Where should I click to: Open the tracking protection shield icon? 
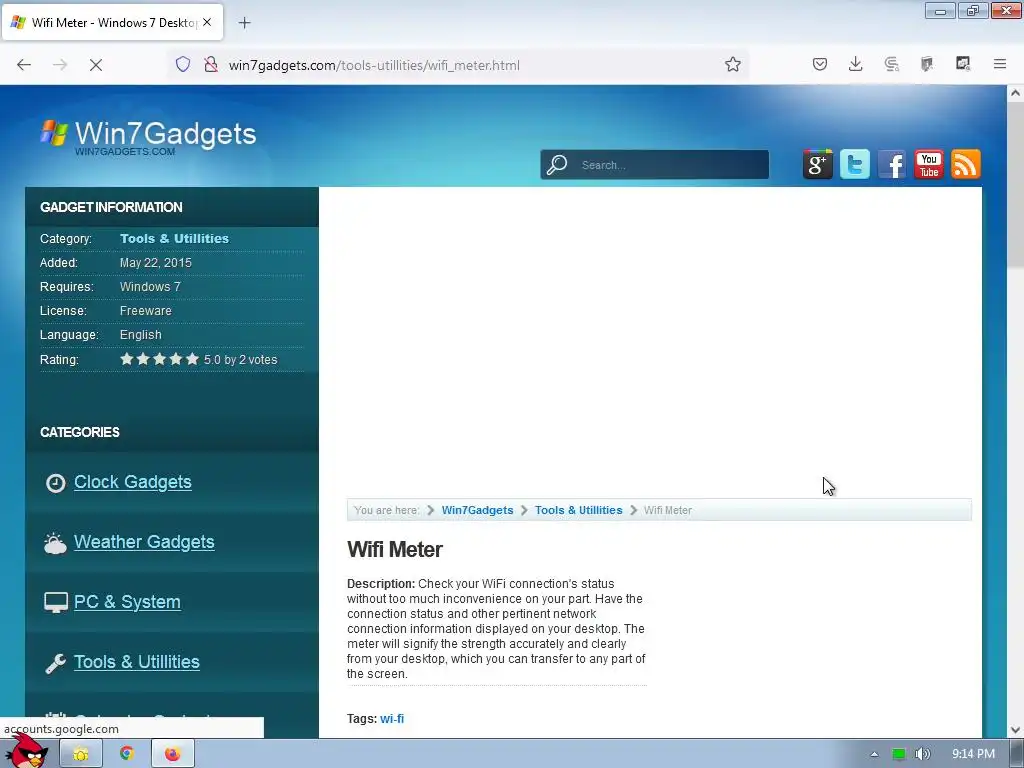[183, 64]
